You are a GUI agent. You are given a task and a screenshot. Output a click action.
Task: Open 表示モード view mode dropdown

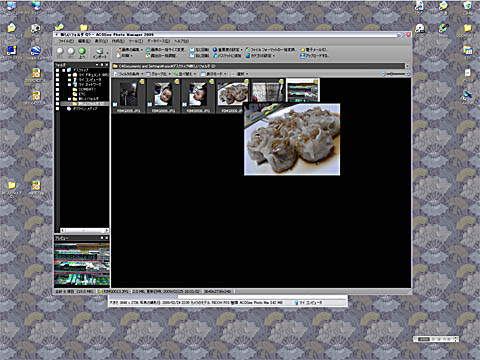pos(214,74)
